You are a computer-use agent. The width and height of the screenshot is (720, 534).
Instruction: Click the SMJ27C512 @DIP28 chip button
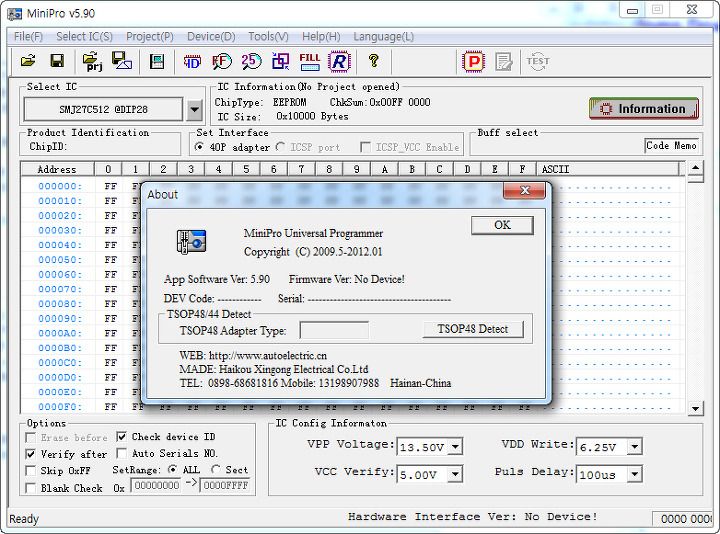(x=103, y=109)
